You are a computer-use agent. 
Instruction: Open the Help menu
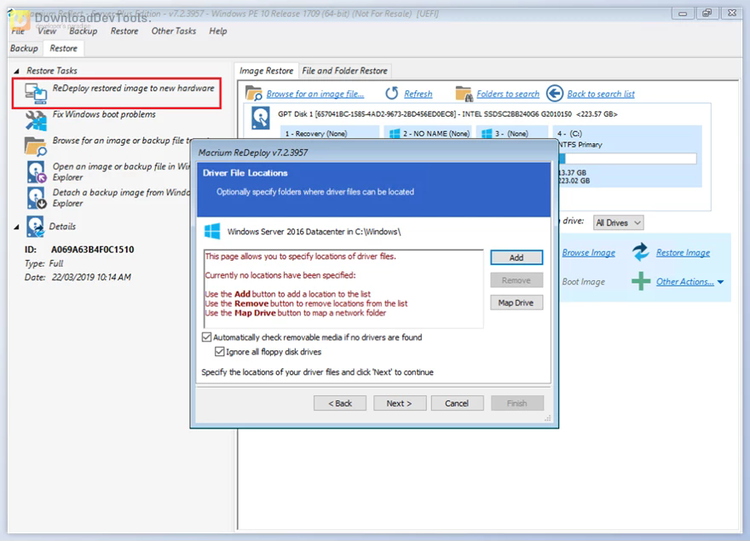(218, 31)
